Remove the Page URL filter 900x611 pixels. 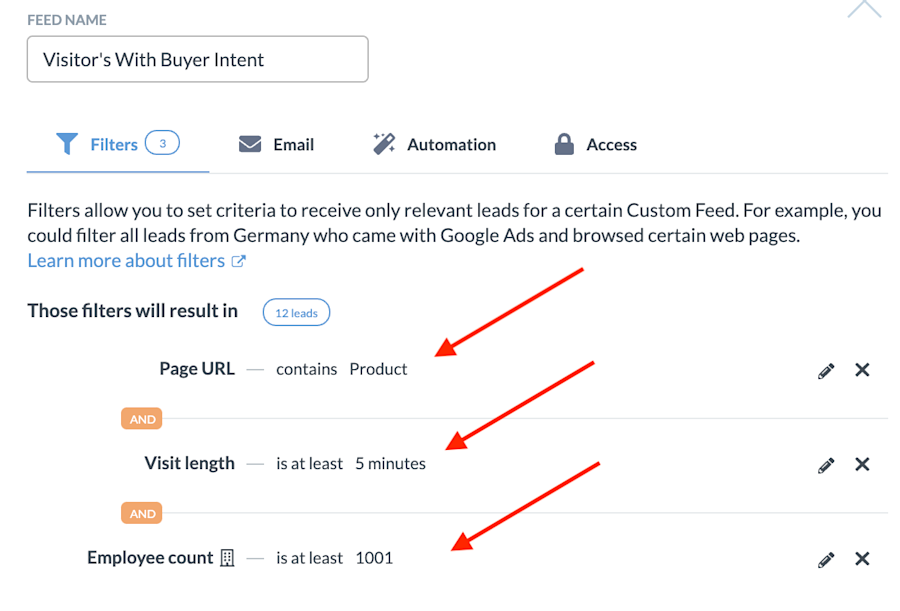tap(862, 370)
